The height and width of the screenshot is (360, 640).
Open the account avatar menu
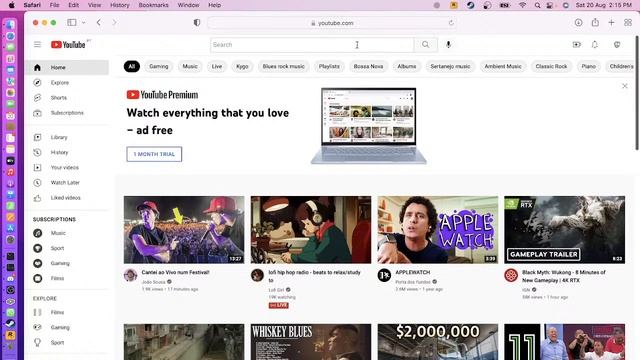617,44
